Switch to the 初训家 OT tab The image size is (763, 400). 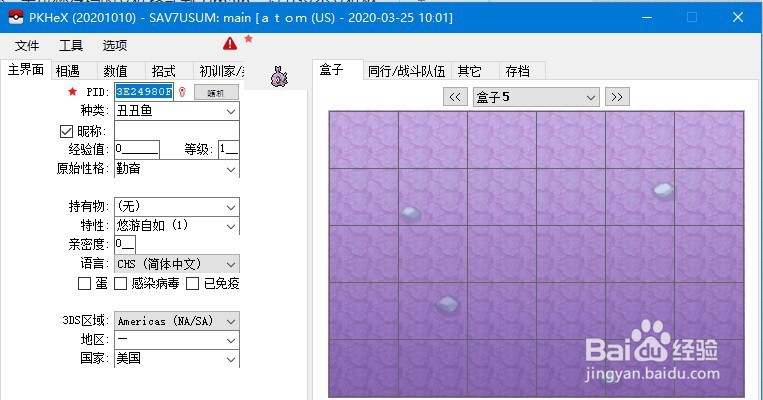tap(219, 71)
